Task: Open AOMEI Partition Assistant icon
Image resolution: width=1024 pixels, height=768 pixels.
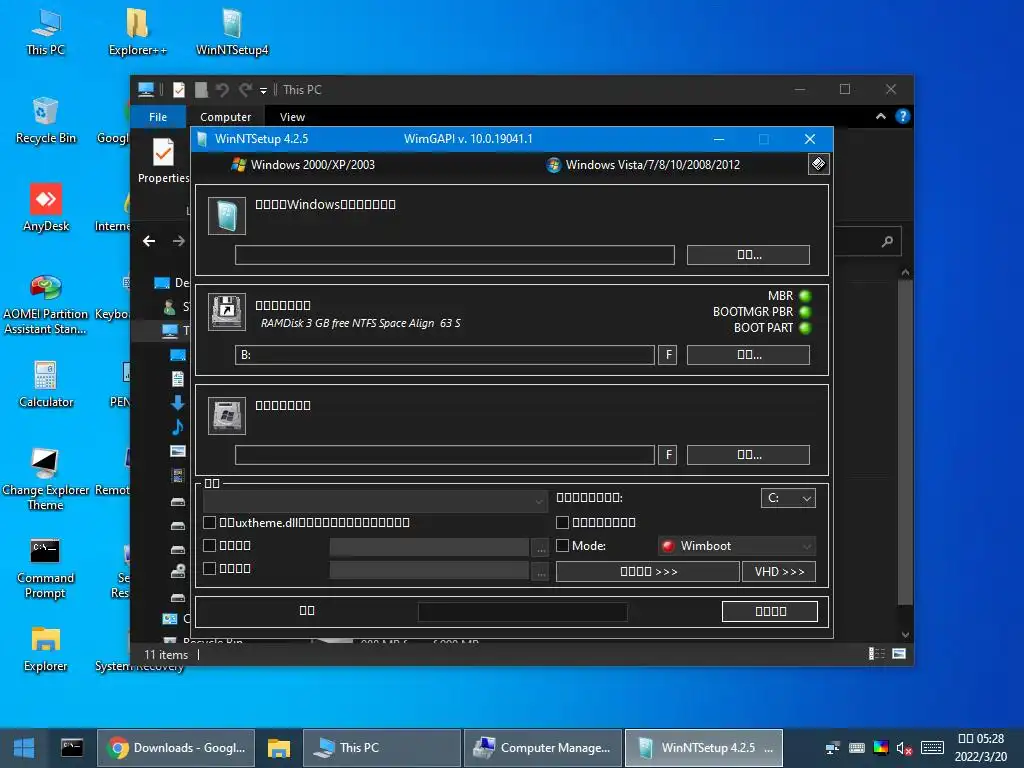Action: (46, 306)
